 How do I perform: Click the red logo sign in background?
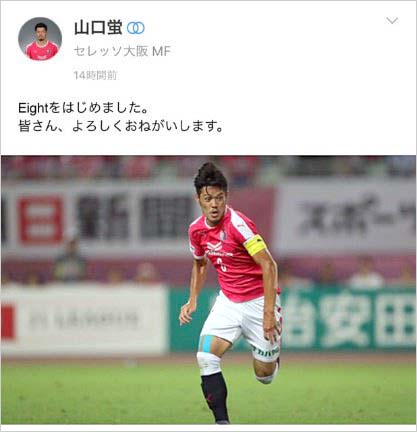click(x=41, y=219)
